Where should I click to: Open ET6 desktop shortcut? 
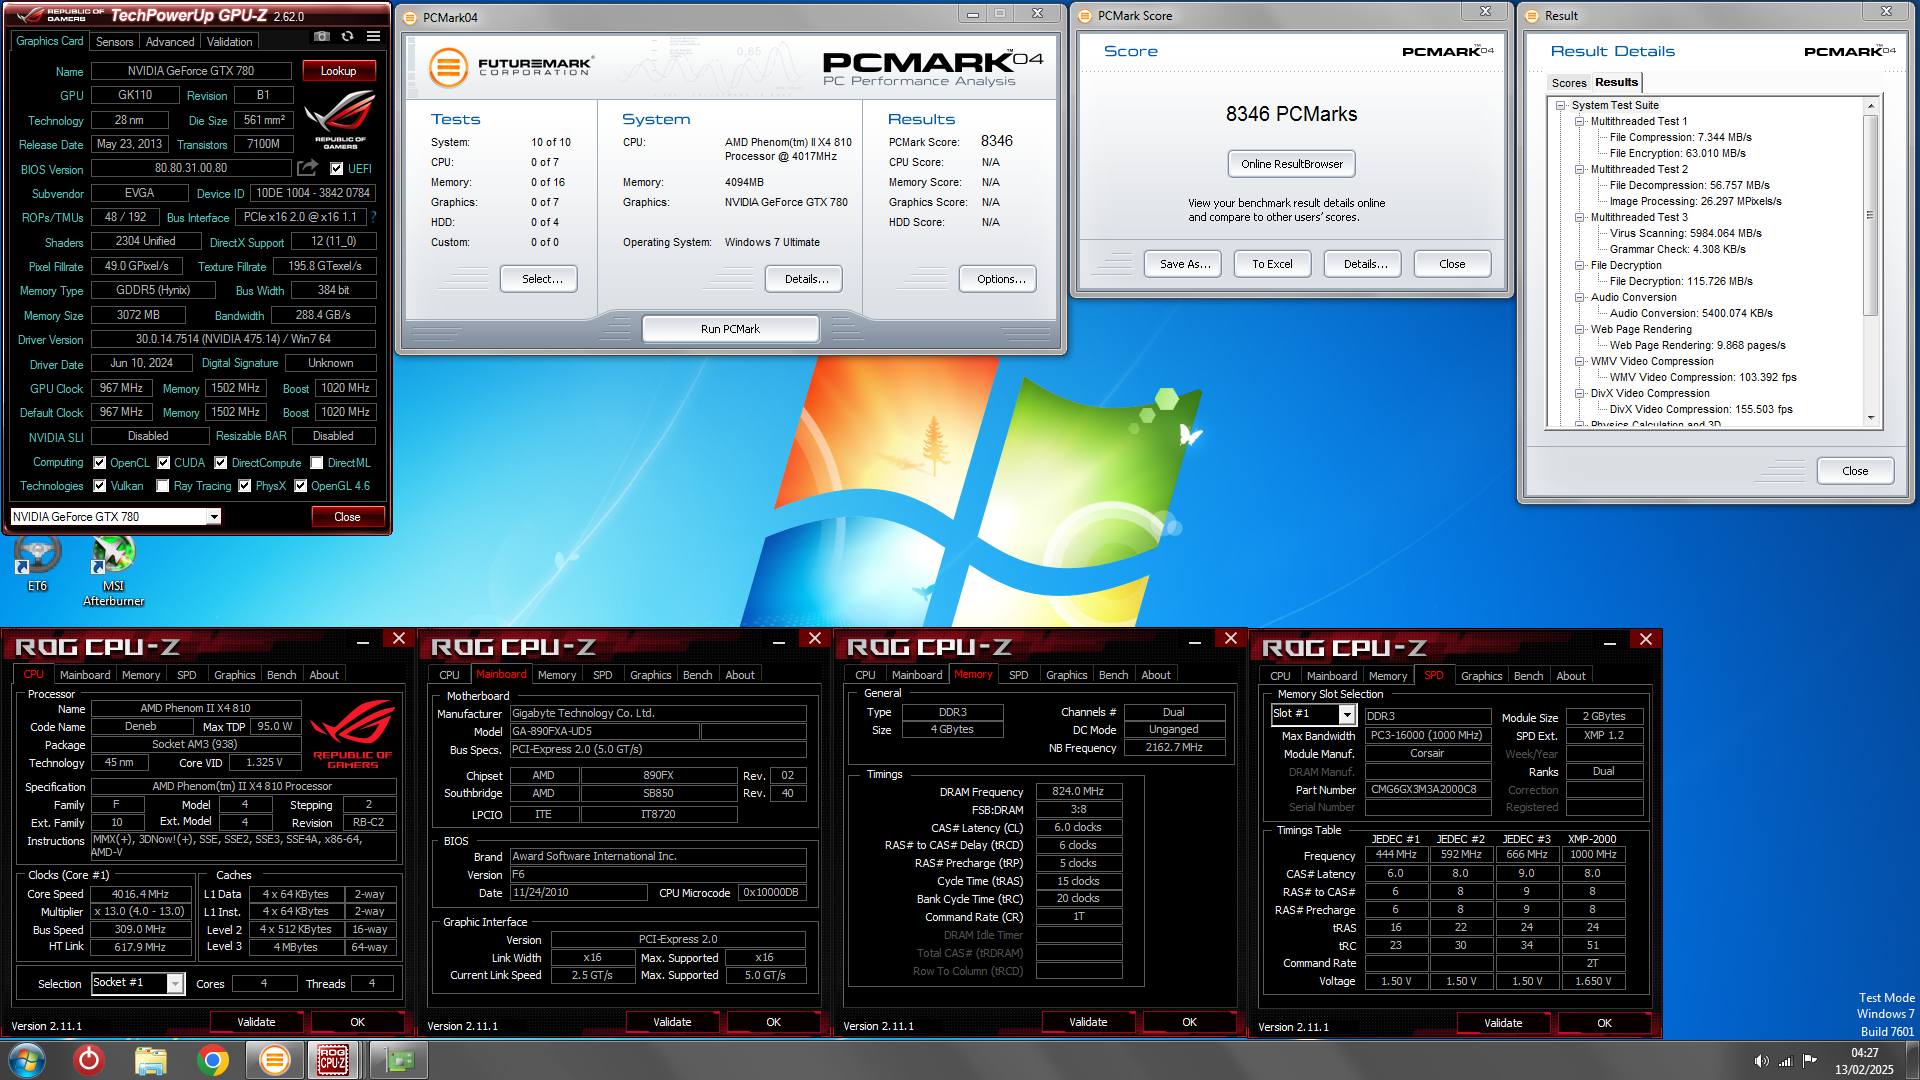point(37,563)
